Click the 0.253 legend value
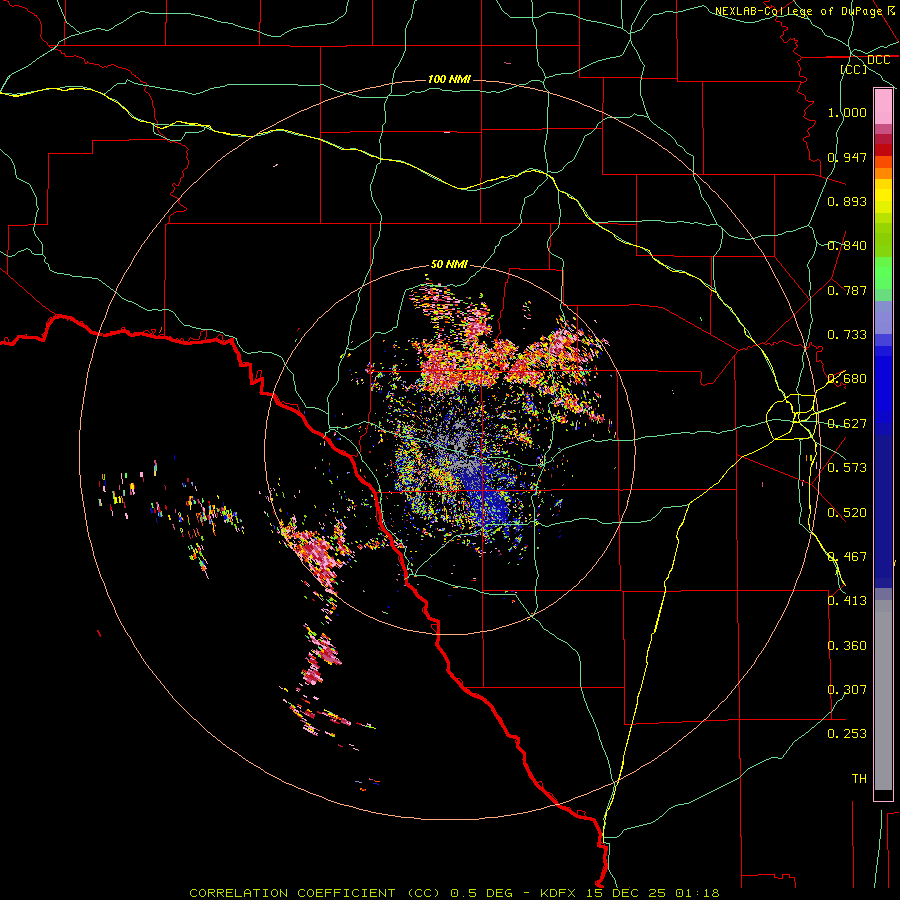The image size is (900, 900). pos(847,734)
